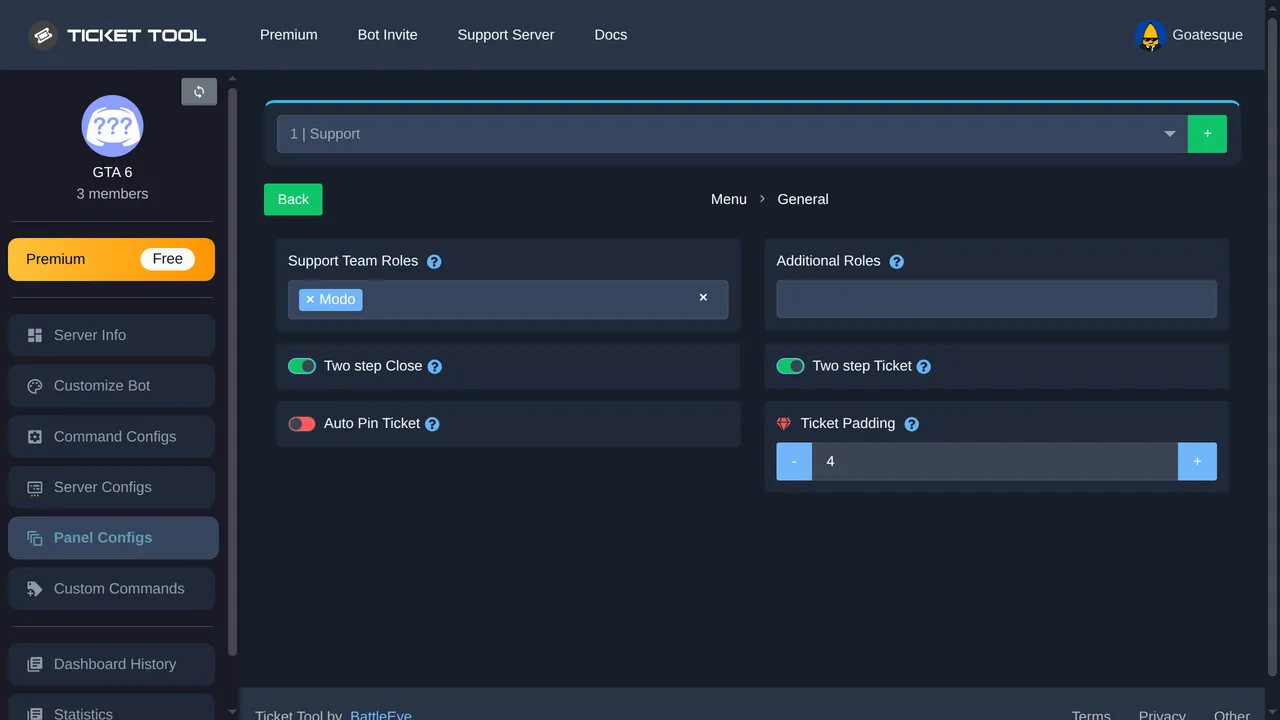The image size is (1280, 720).
Task: Open the Bot Invite nav link
Action: [x=388, y=35]
